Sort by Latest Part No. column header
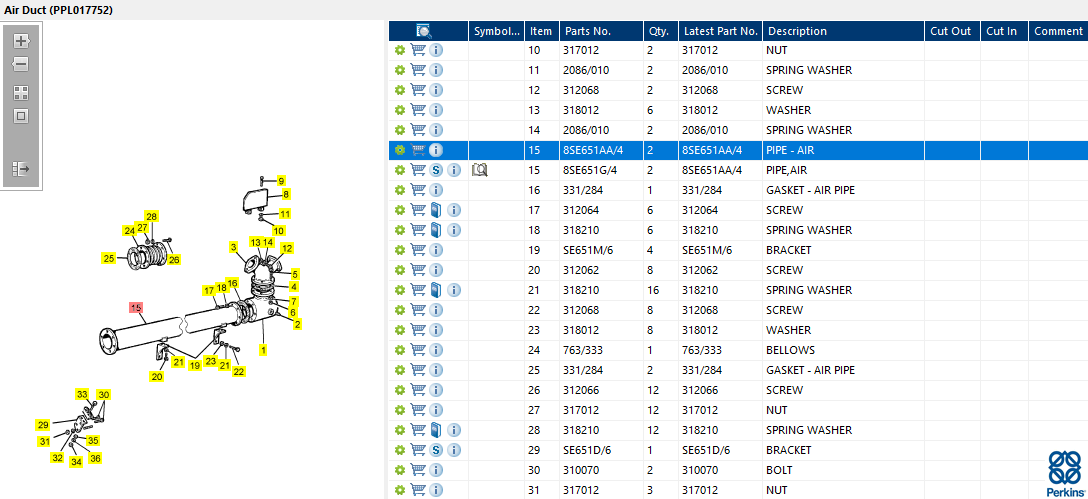Viewport: 1088px width, 499px height. pyautogui.click(x=720, y=31)
